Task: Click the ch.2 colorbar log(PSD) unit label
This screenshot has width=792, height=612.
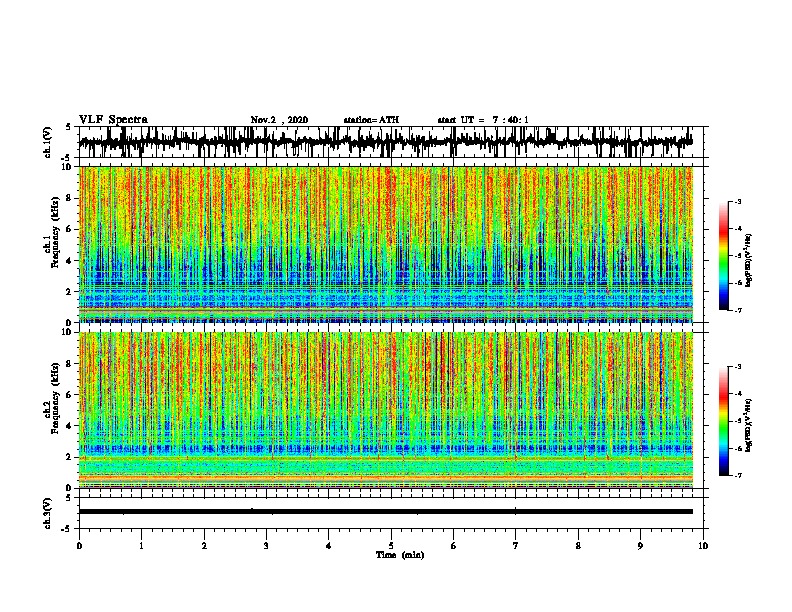Action: click(749, 425)
